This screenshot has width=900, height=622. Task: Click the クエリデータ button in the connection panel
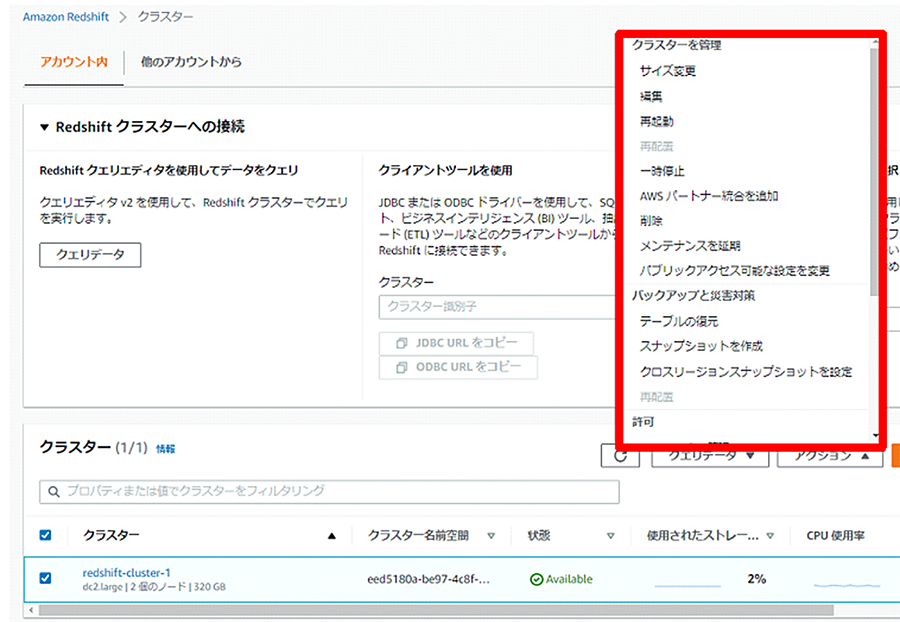click(x=90, y=255)
